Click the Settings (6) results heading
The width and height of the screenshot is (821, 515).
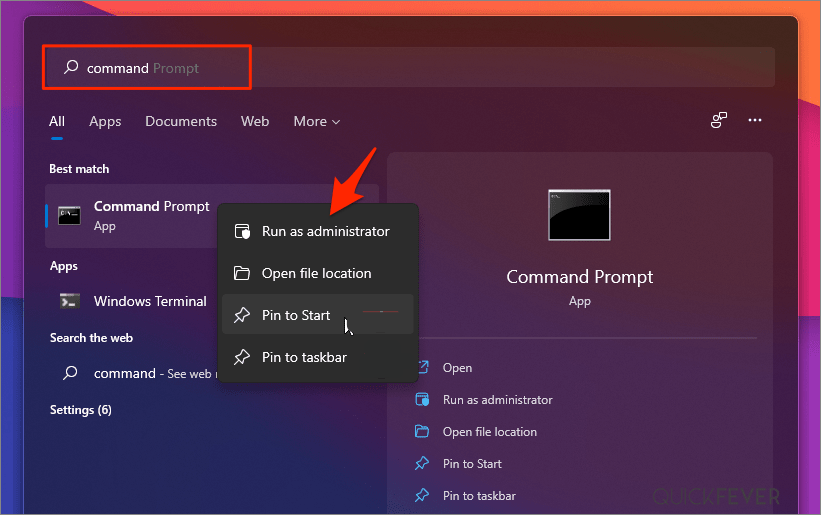[x=81, y=410]
